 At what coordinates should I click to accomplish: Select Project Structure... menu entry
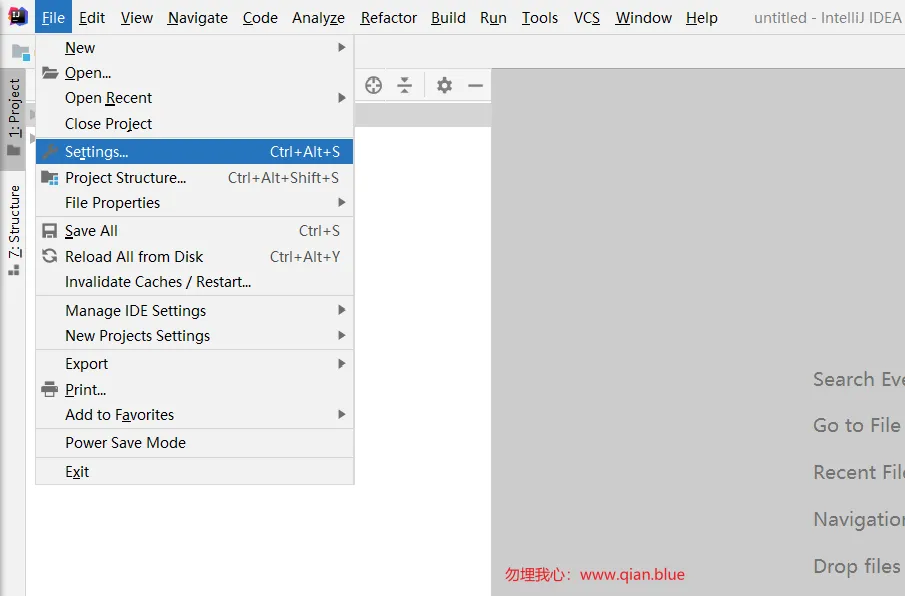195,178
